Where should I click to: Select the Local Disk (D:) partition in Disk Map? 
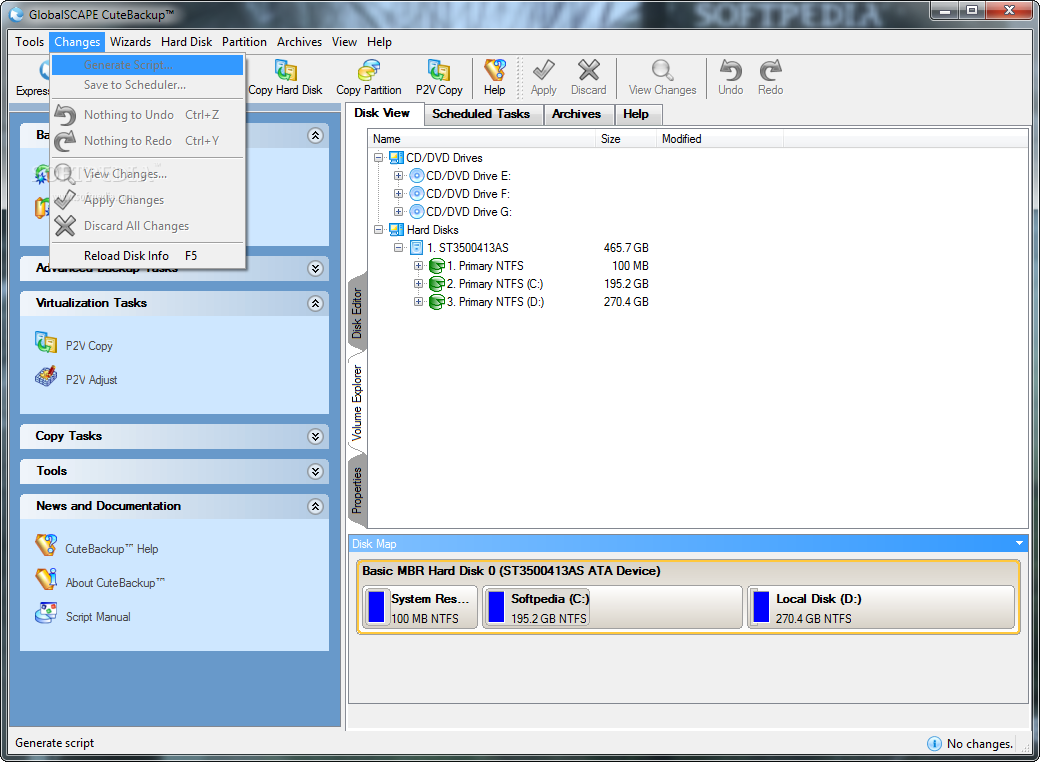881,607
